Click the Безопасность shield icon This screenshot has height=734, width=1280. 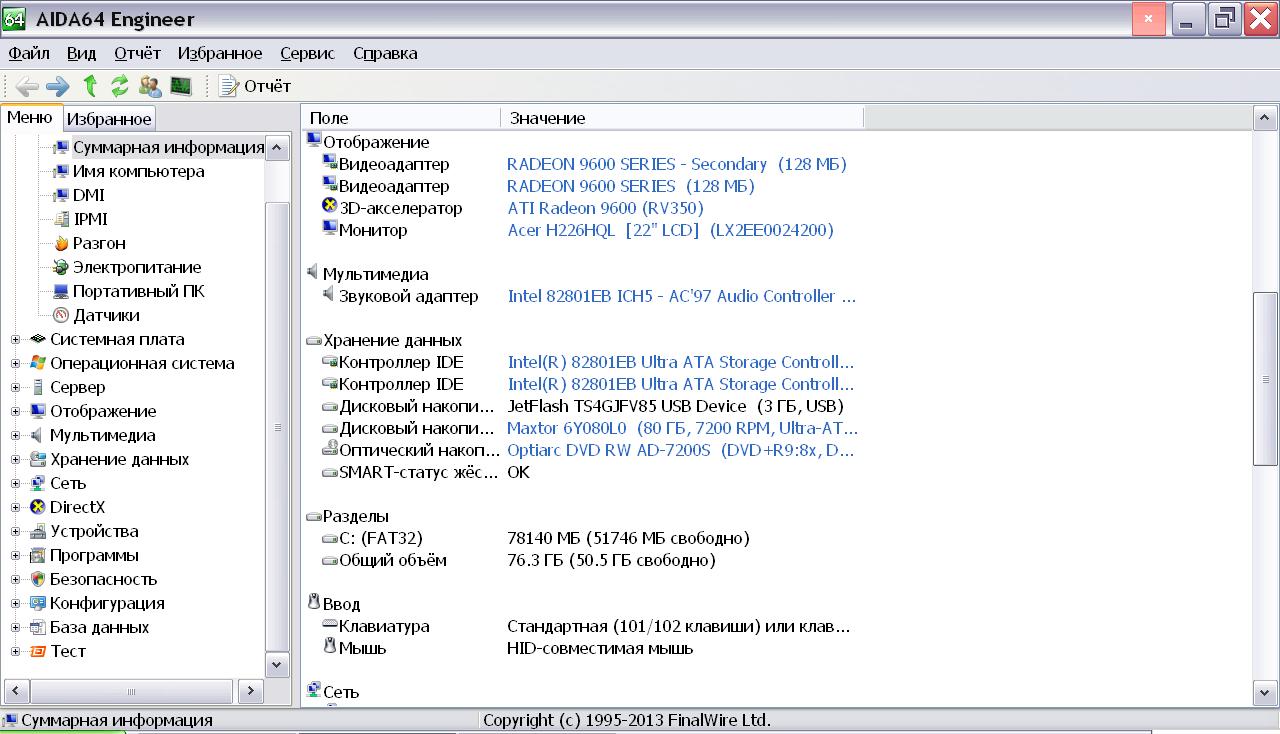38,579
